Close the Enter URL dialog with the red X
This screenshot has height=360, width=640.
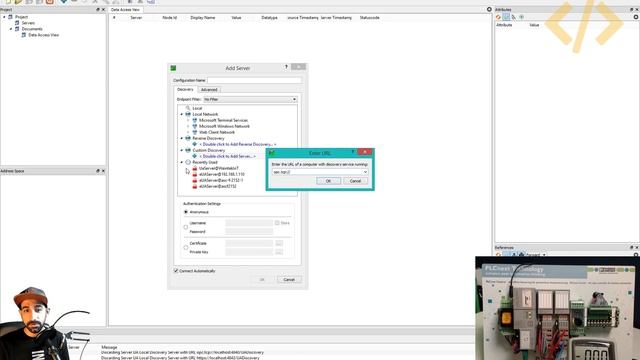point(364,152)
